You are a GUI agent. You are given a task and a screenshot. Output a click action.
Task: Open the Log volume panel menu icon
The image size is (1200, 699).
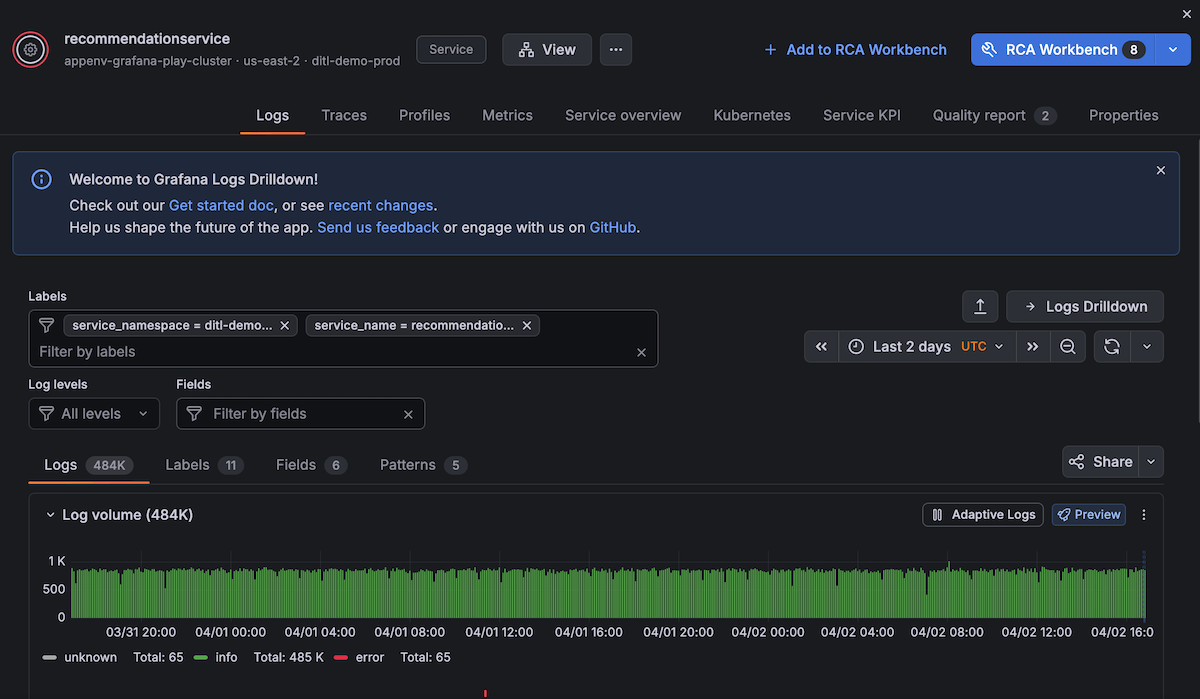(x=1143, y=514)
